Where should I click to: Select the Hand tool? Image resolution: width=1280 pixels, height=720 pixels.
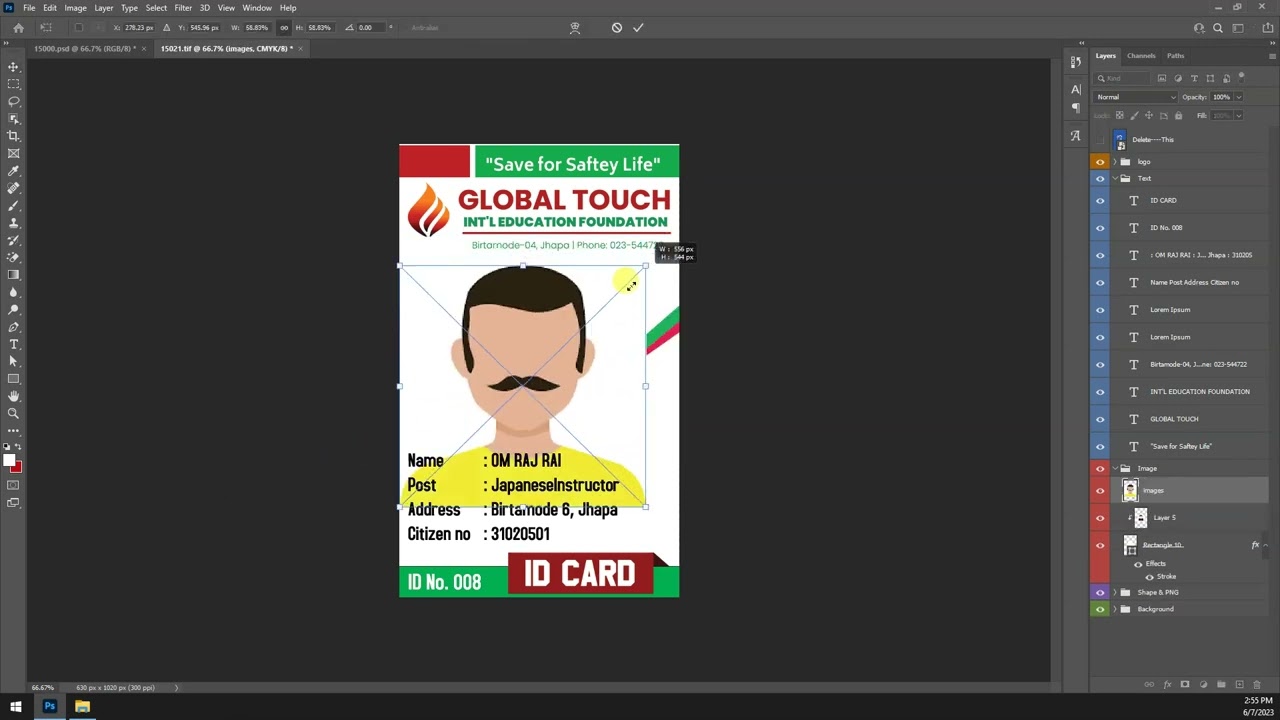(13, 396)
